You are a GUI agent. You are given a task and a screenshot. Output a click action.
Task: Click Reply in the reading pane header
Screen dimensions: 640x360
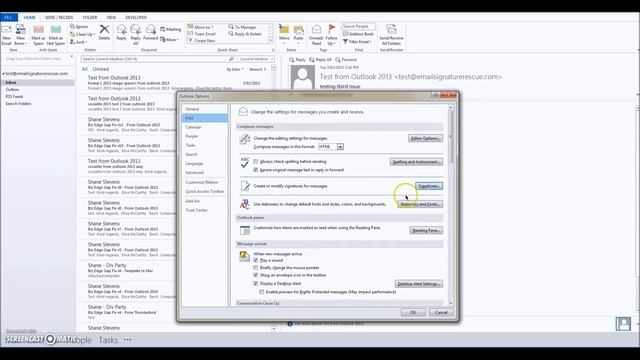(297, 60)
